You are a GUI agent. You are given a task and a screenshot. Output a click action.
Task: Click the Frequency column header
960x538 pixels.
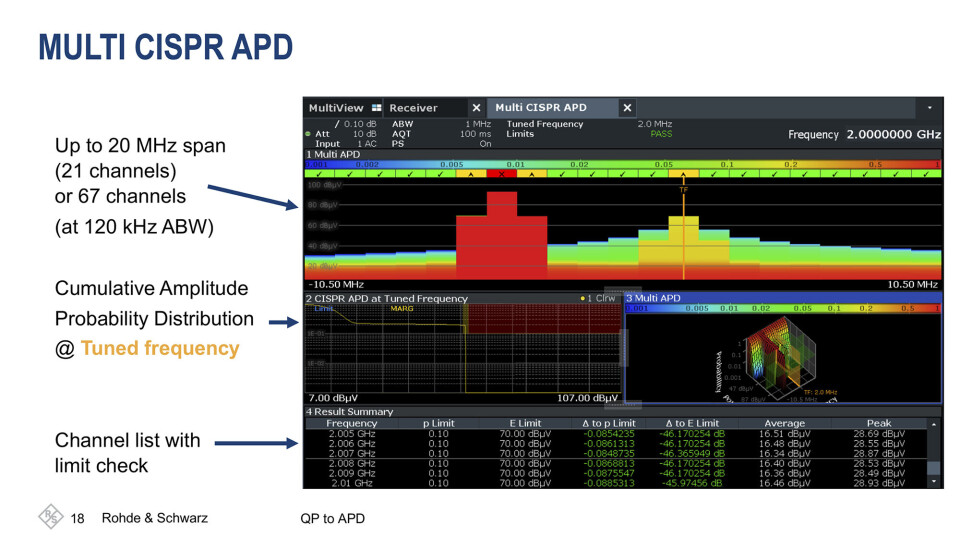pos(351,423)
